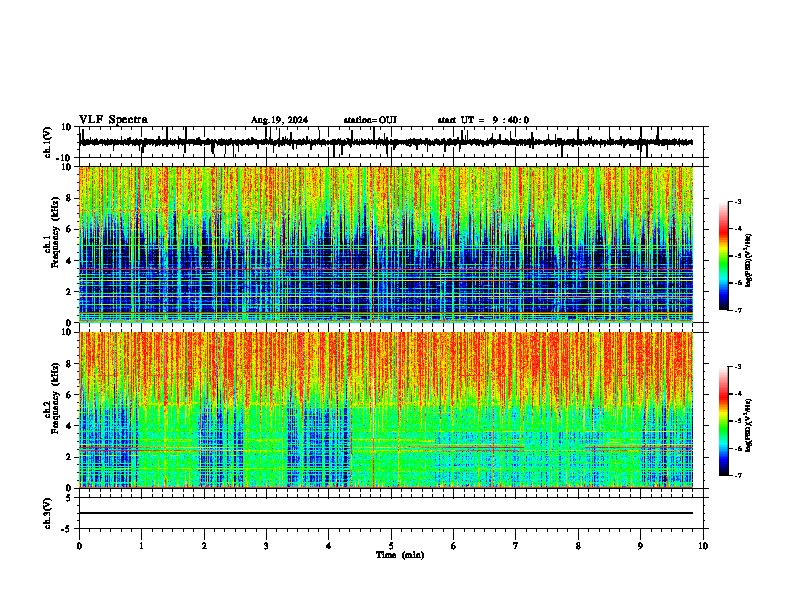Click time axis tick label "8"

(578, 546)
